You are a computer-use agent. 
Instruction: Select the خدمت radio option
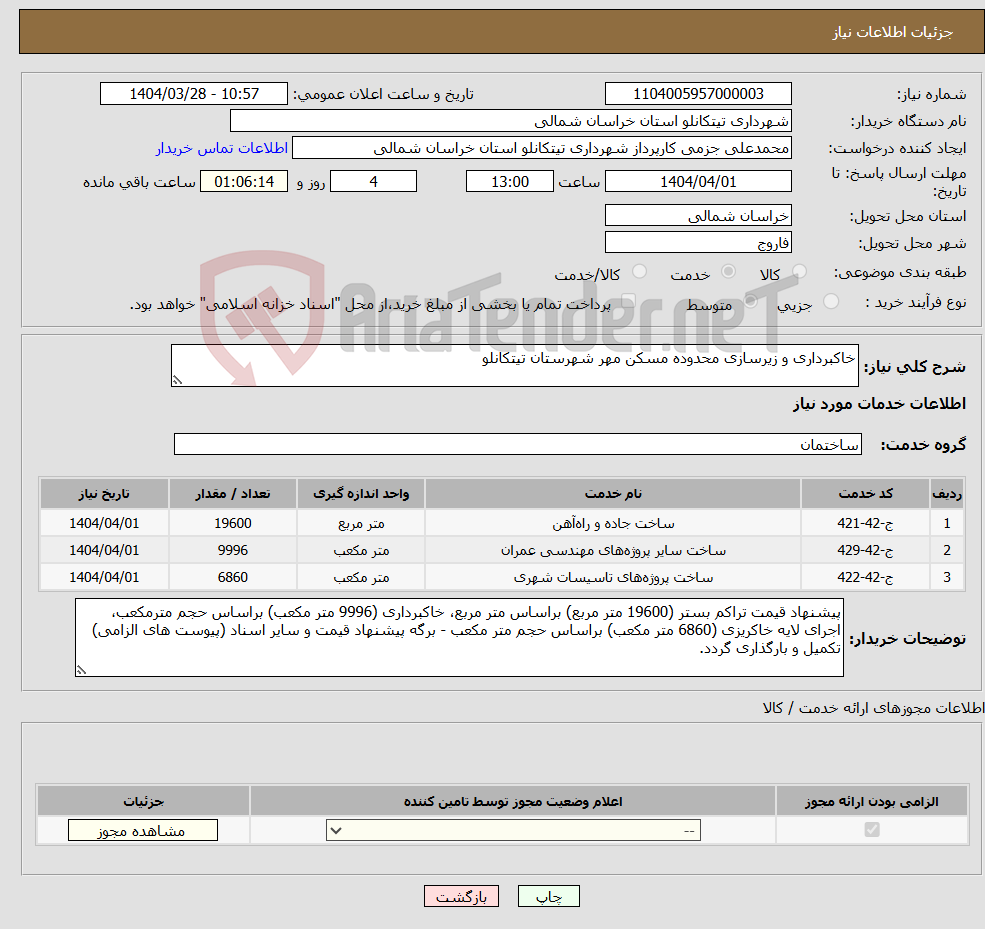(729, 271)
